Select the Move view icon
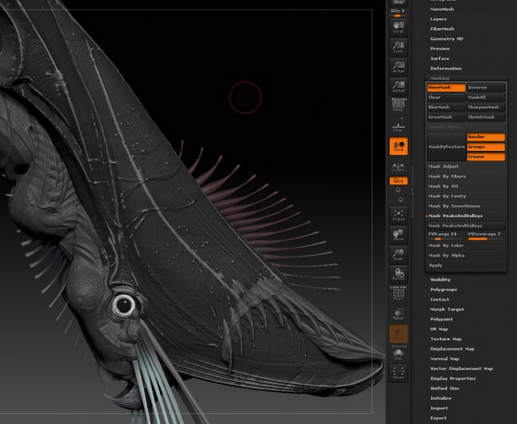517x424 pixels. click(x=398, y=235)
